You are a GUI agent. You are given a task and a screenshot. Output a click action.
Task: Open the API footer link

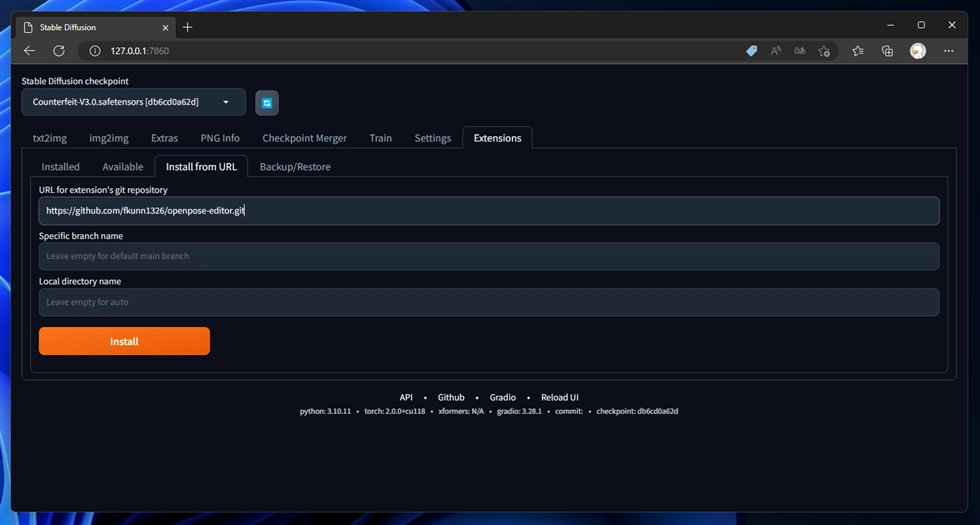point(406,398)
